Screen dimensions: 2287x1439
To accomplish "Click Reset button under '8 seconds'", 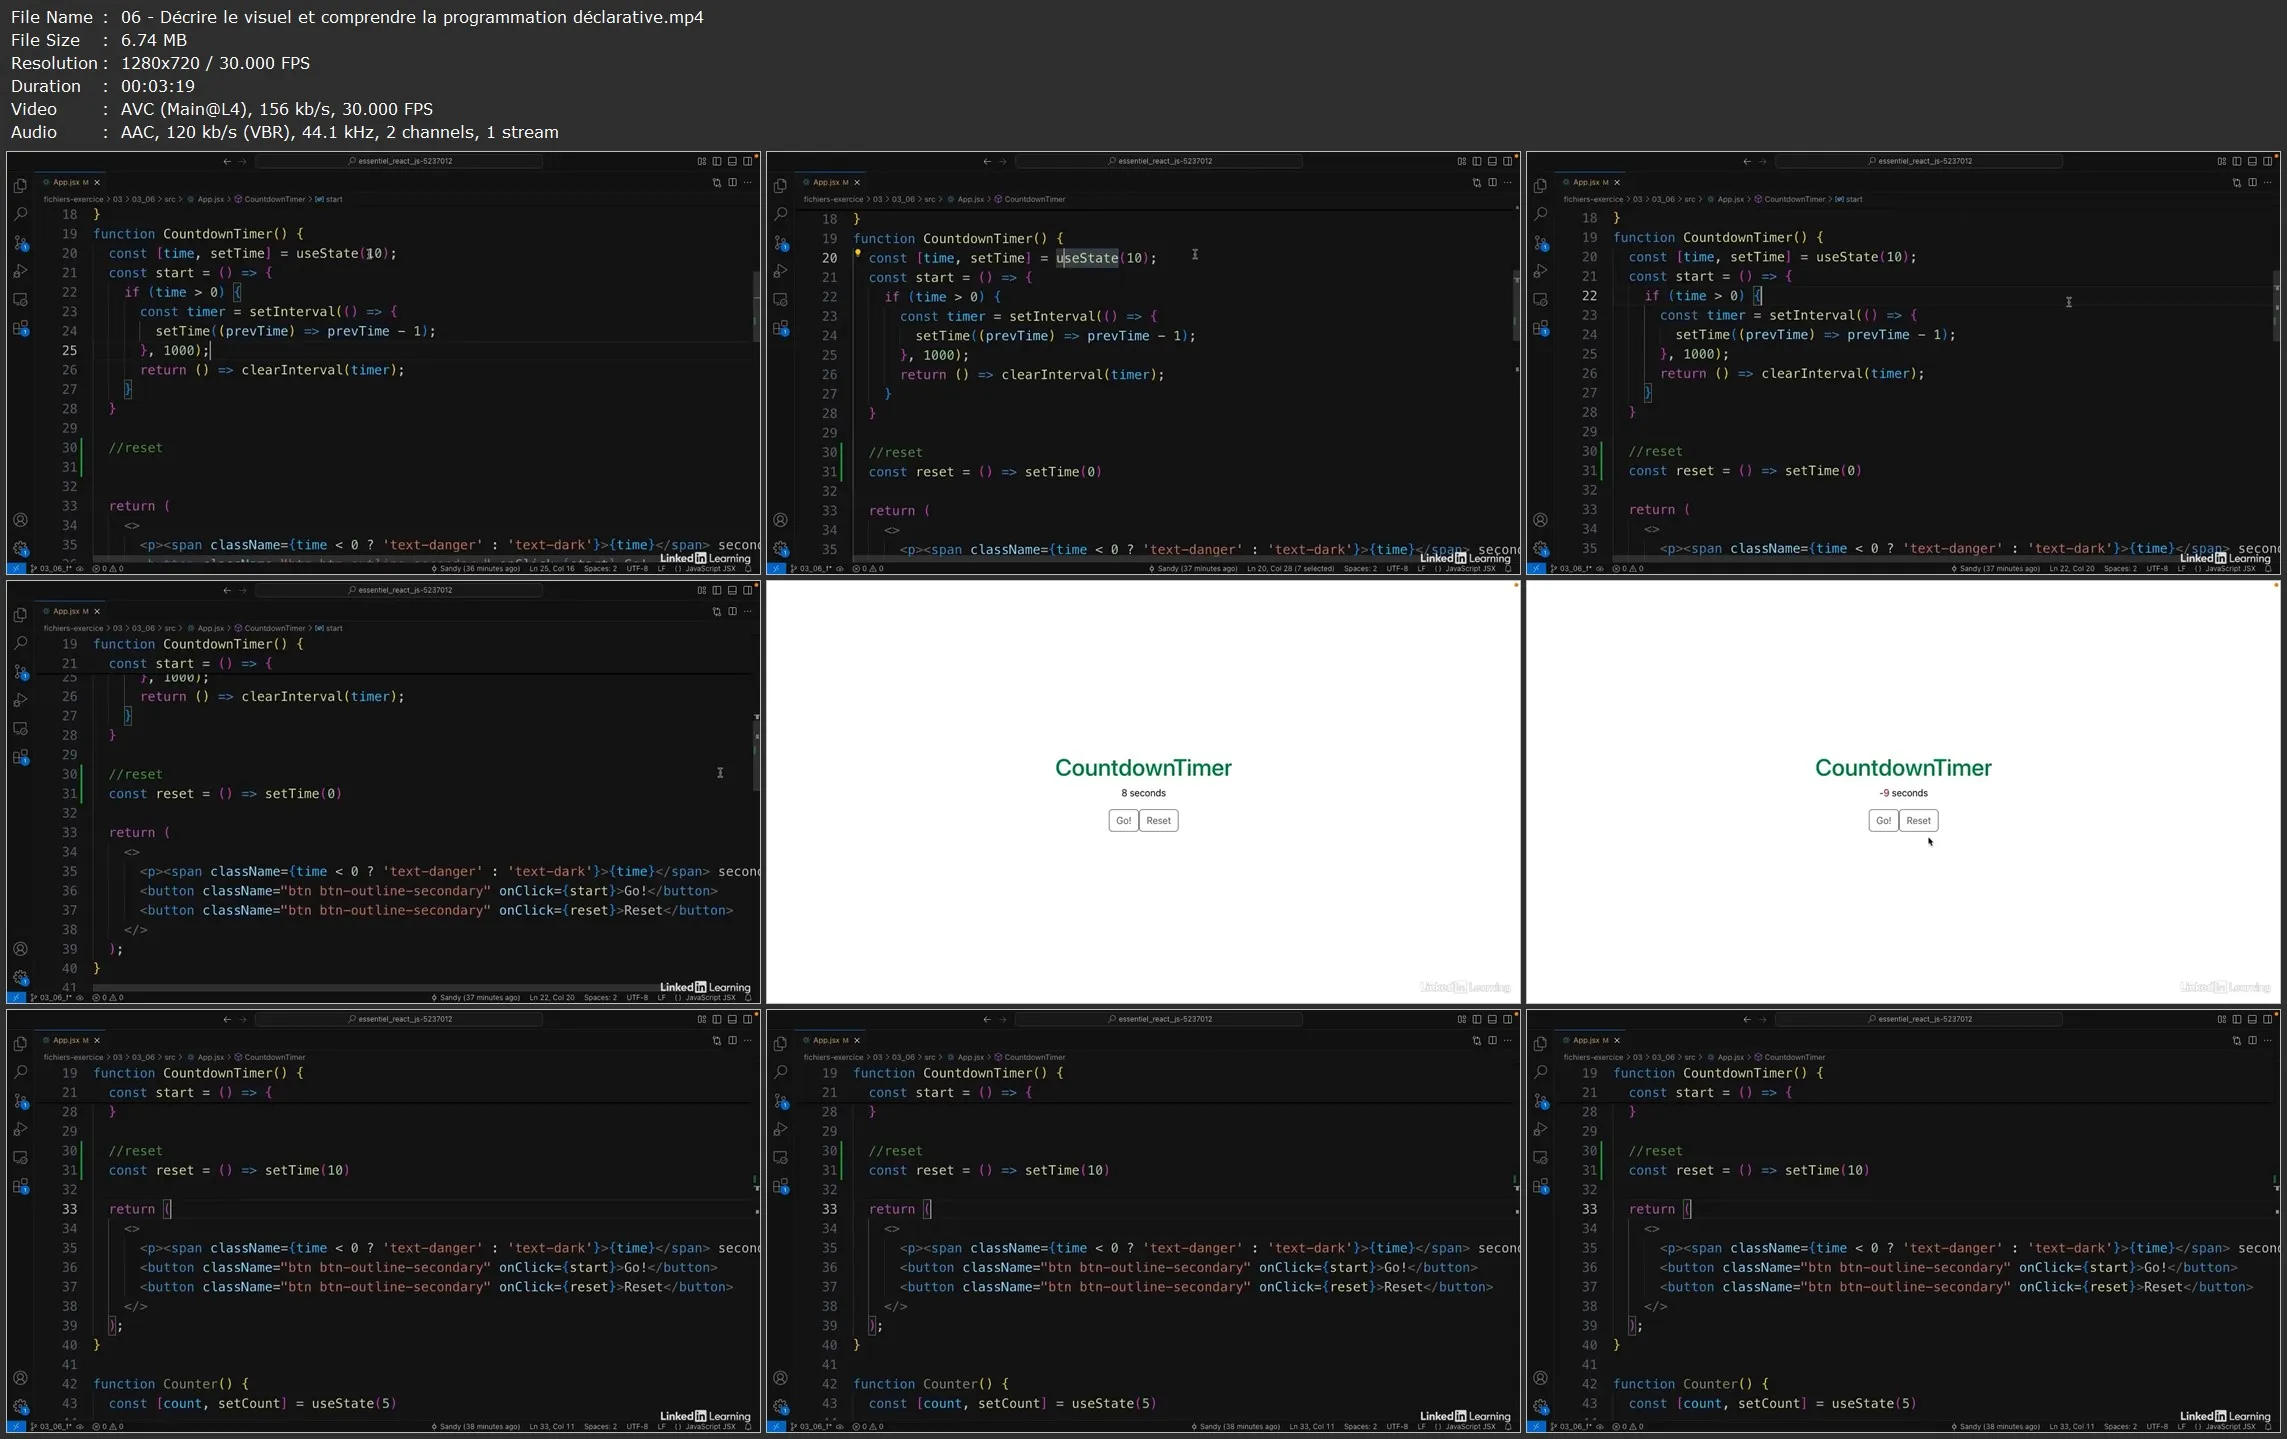I will click(1159, 821).
